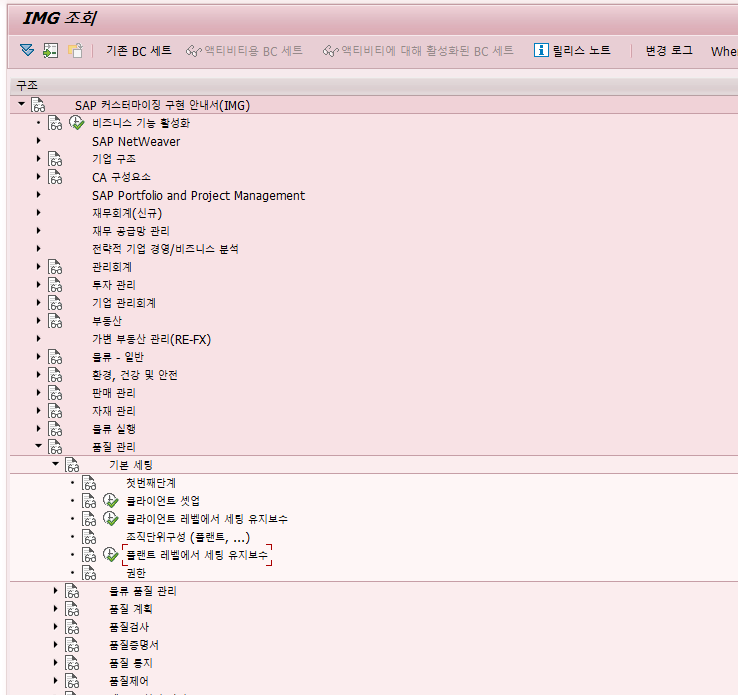Open documentation icon for 첫번째단계
738x695 pixels.
point(88,483)
